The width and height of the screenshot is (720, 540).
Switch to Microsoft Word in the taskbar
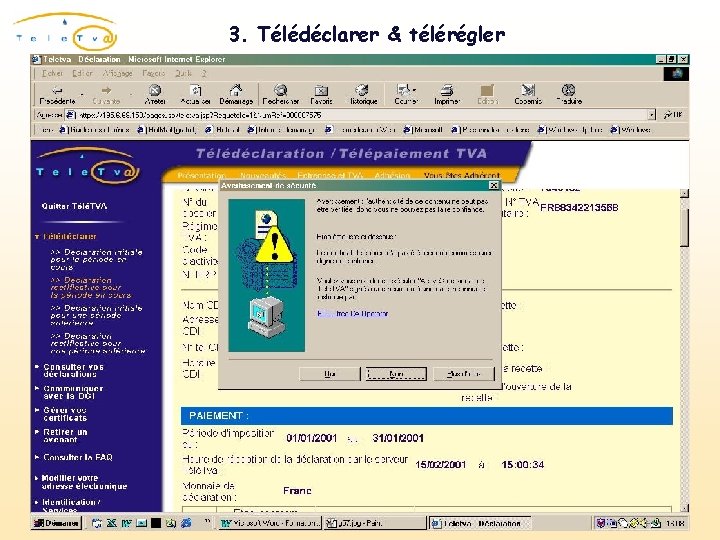click(270, 523)
